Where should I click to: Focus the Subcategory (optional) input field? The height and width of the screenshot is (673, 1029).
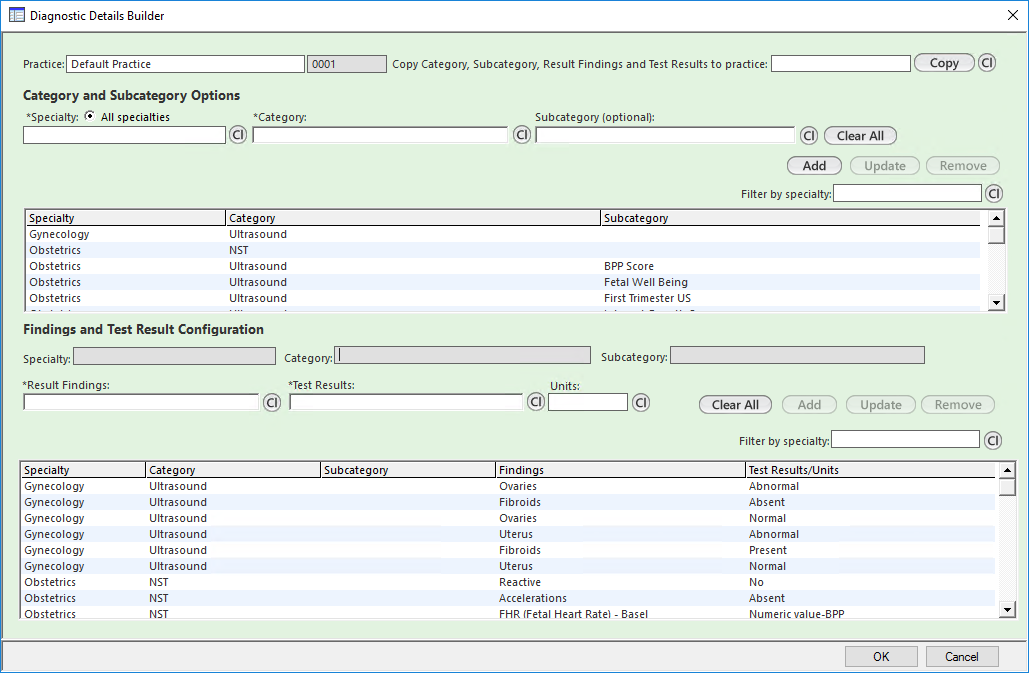coord(665,135)
